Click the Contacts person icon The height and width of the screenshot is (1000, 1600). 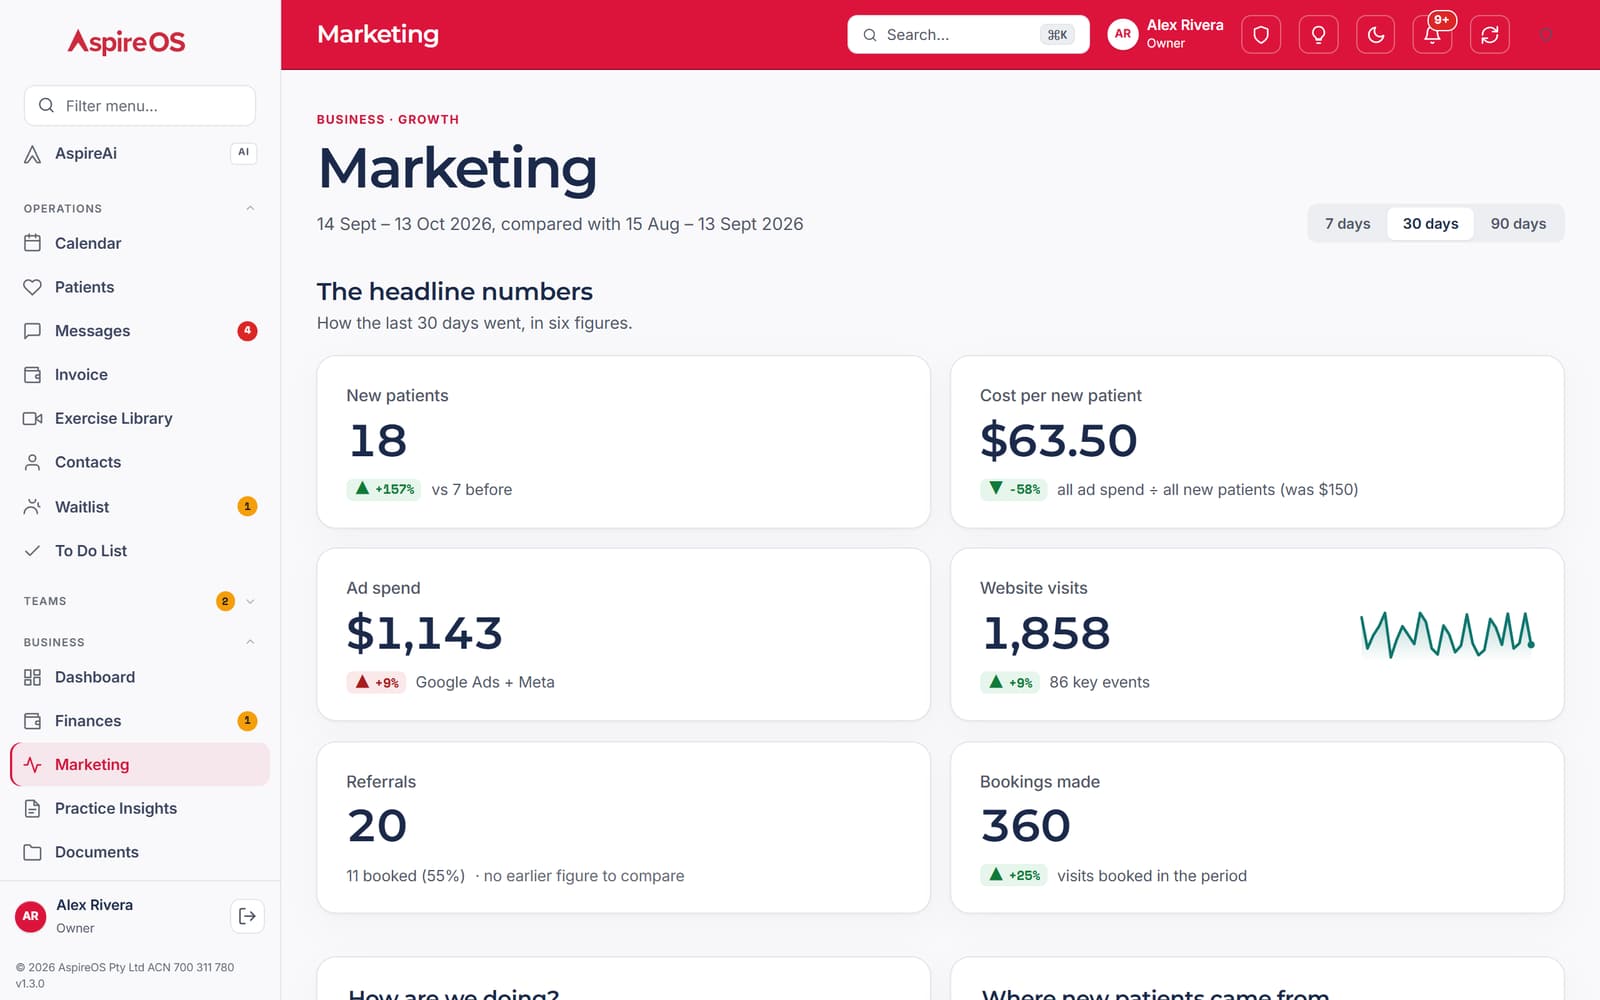[x=33, y=462]
